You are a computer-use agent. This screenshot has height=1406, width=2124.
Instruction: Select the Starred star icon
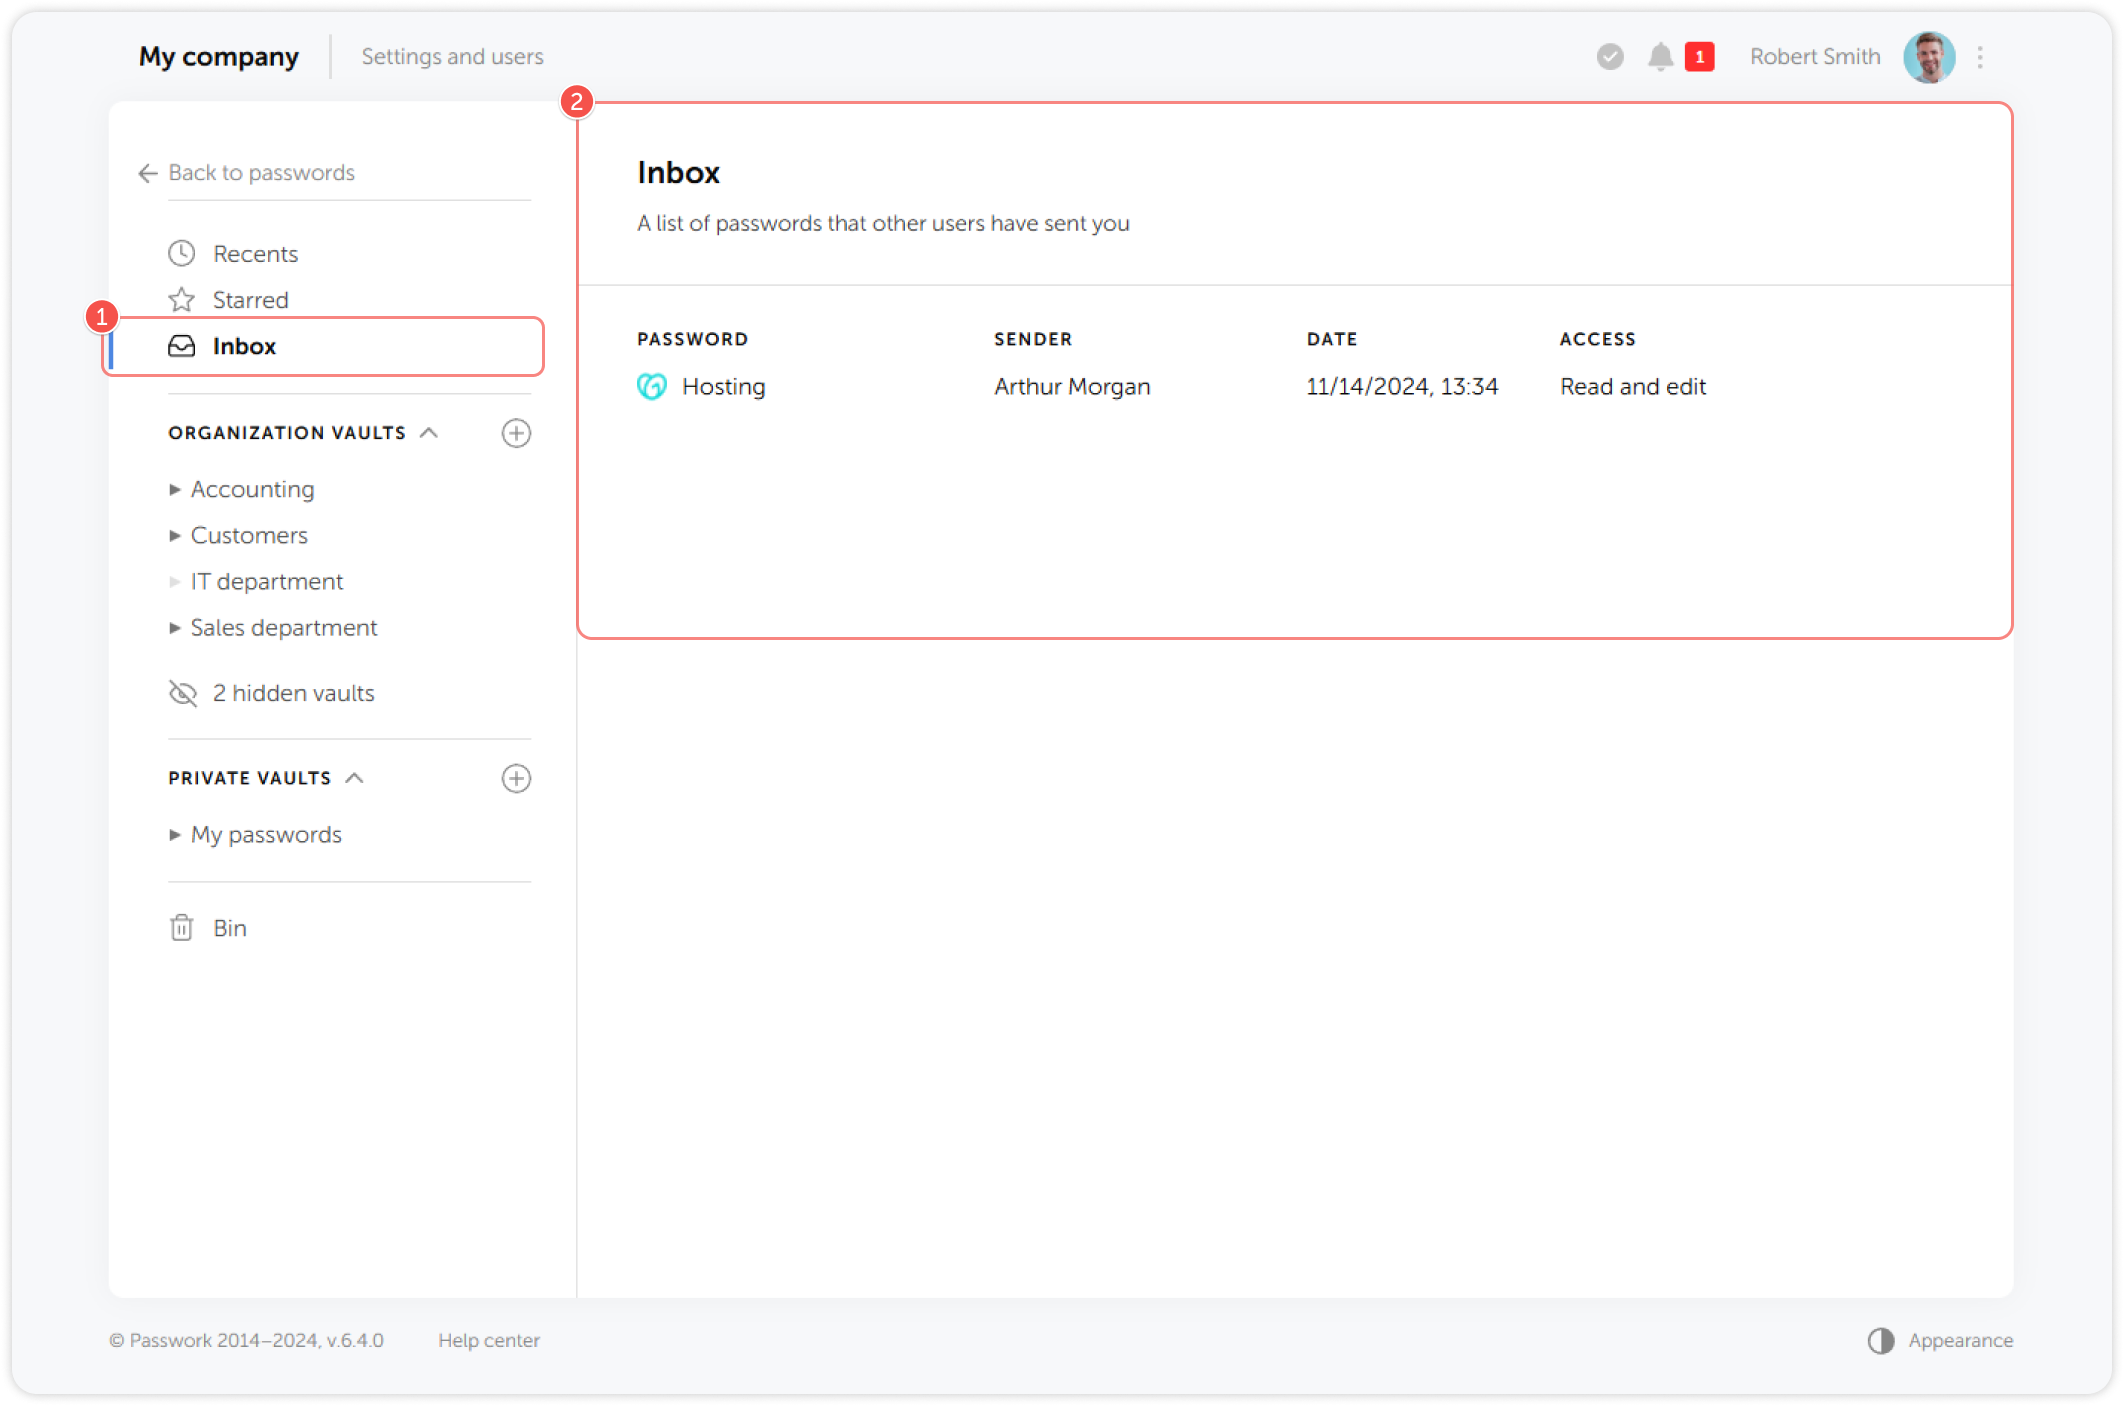tap(182, 299)
